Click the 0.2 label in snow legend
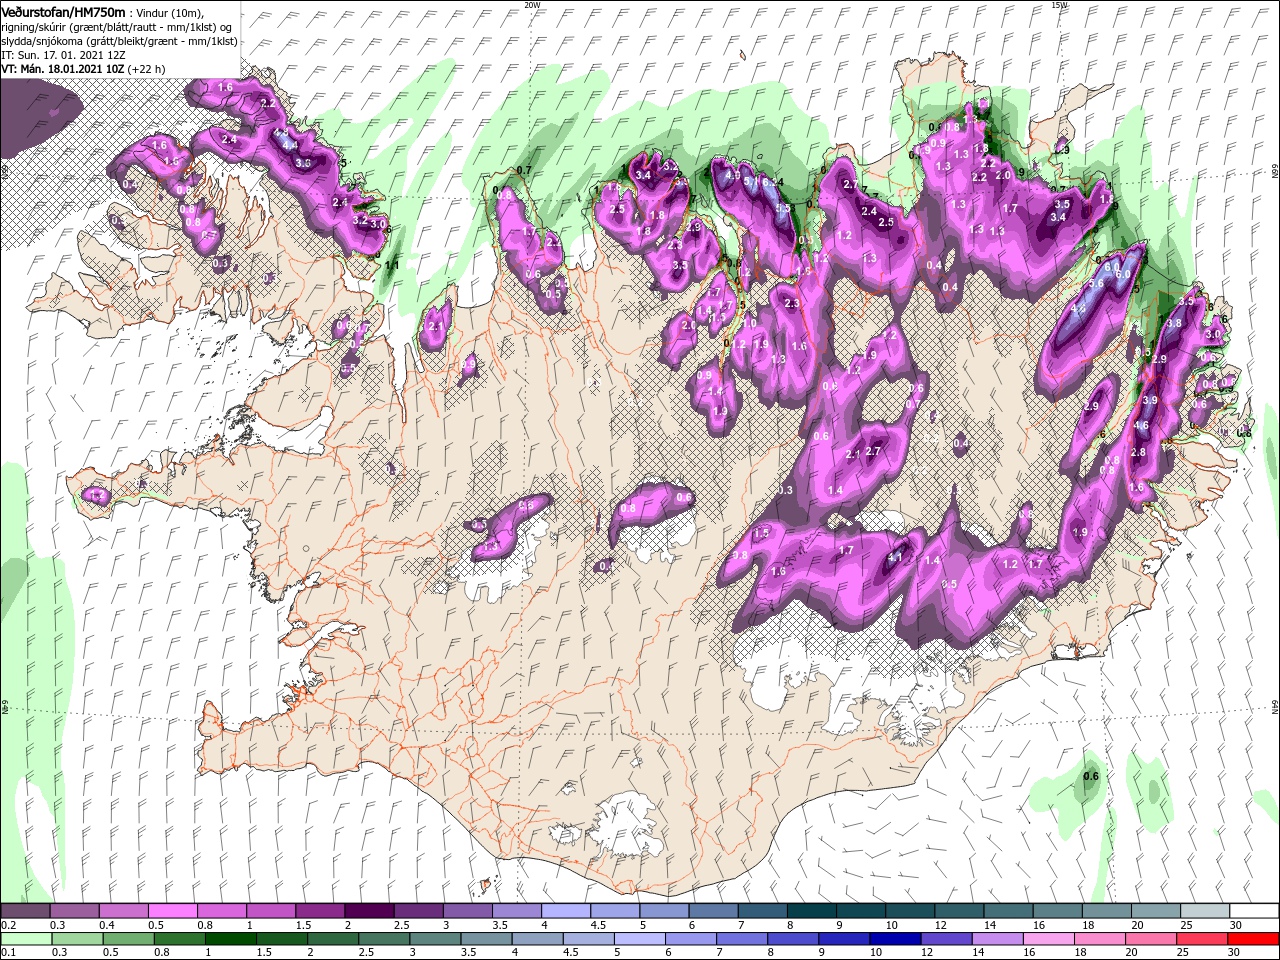Viewport: 1280px width, 960px height. [9, 925]
